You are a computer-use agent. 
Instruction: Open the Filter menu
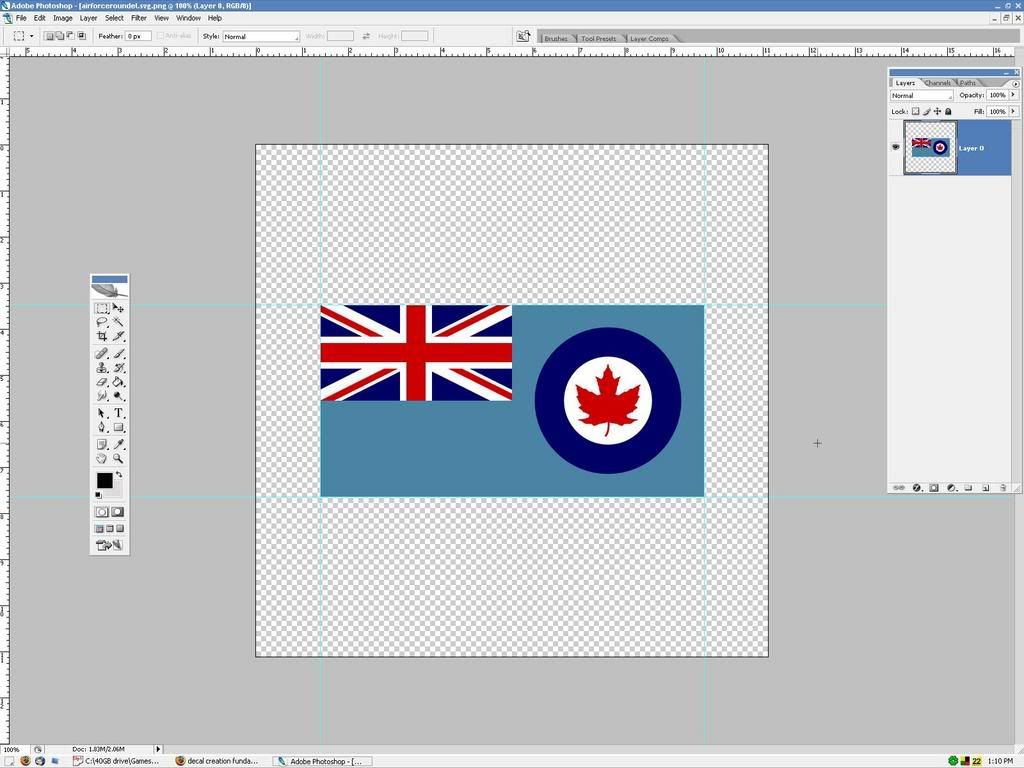point(139,18)
